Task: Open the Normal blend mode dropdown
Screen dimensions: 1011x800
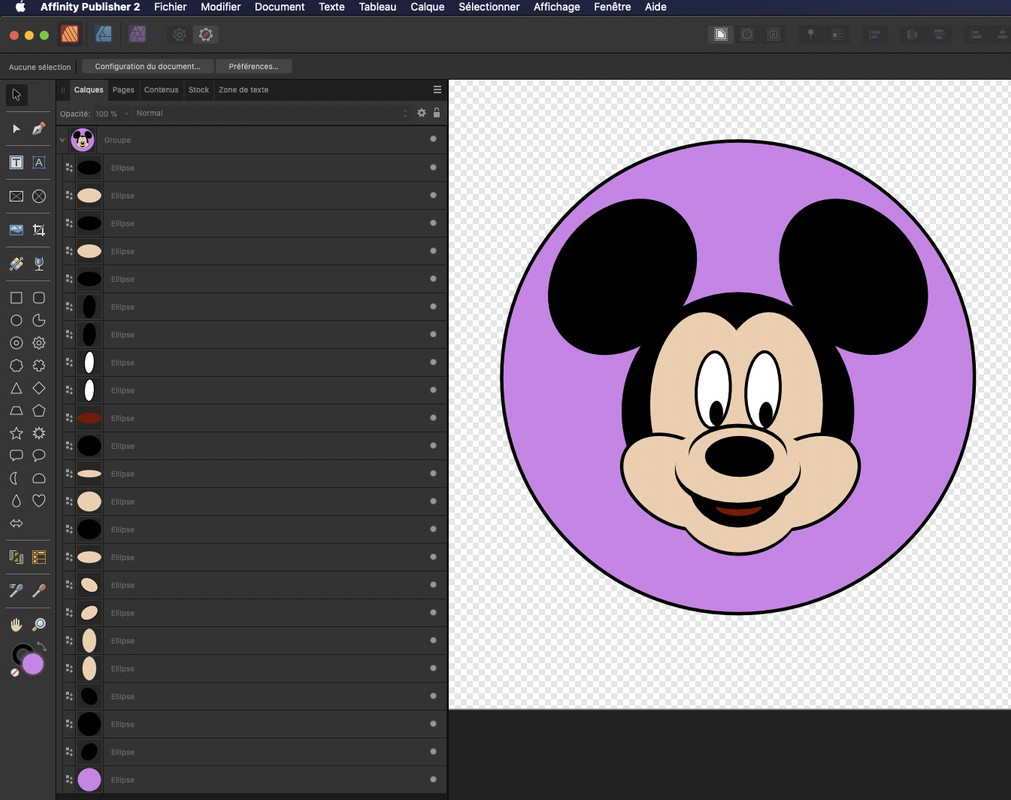Action: 271,113
